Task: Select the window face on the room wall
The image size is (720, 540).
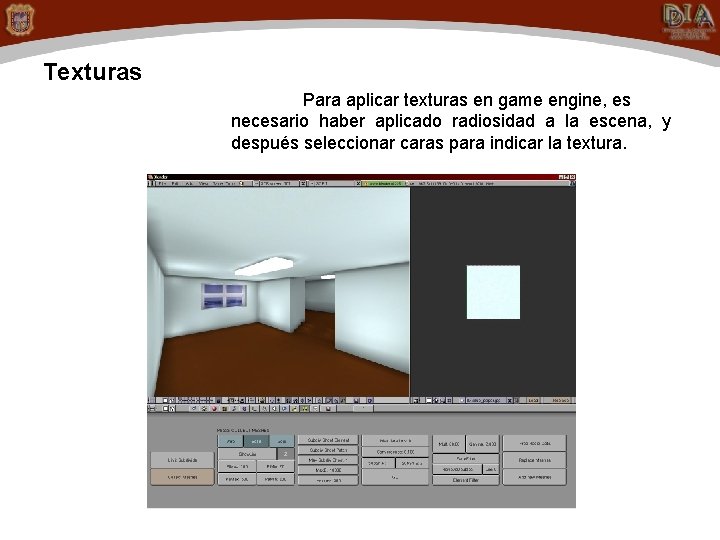Action: (x=224, y=296)
